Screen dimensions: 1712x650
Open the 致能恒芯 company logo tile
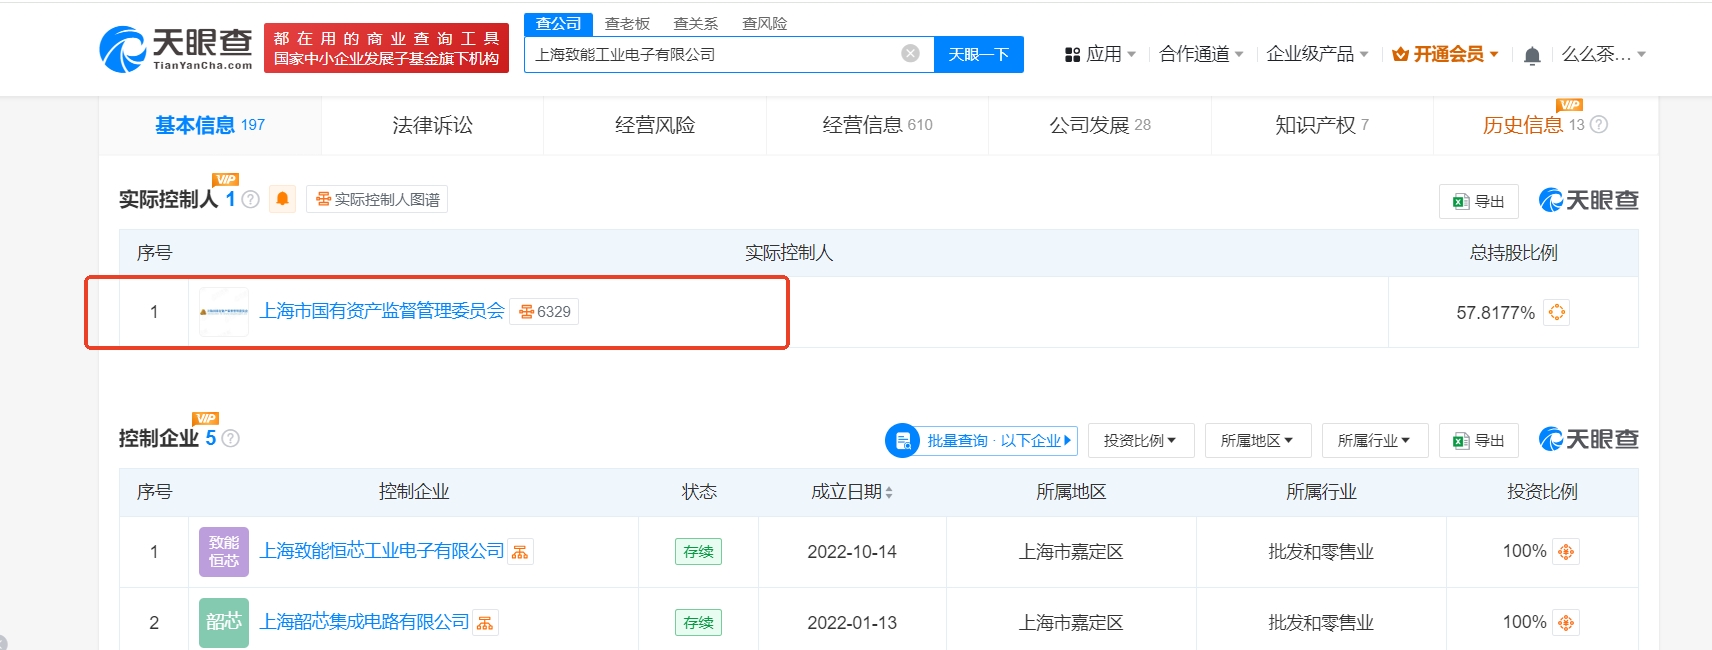[224, 552]
